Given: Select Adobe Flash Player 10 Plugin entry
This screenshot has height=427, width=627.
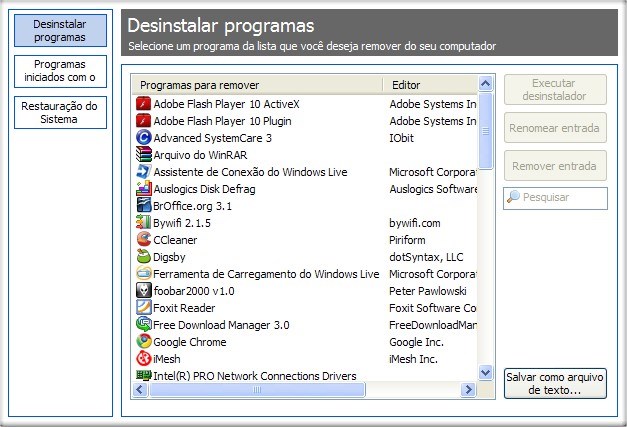Looking at the screenshot, I should point(222,121).
